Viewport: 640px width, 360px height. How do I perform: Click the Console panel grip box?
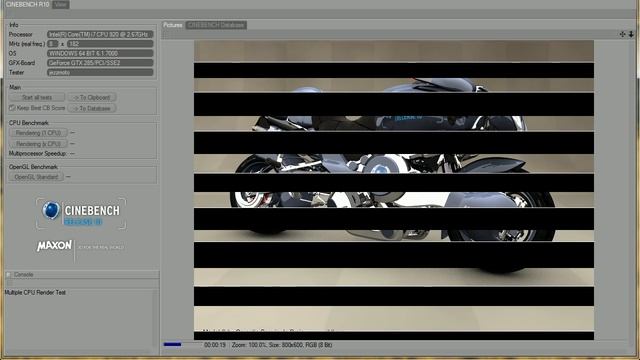pos(9,275)
